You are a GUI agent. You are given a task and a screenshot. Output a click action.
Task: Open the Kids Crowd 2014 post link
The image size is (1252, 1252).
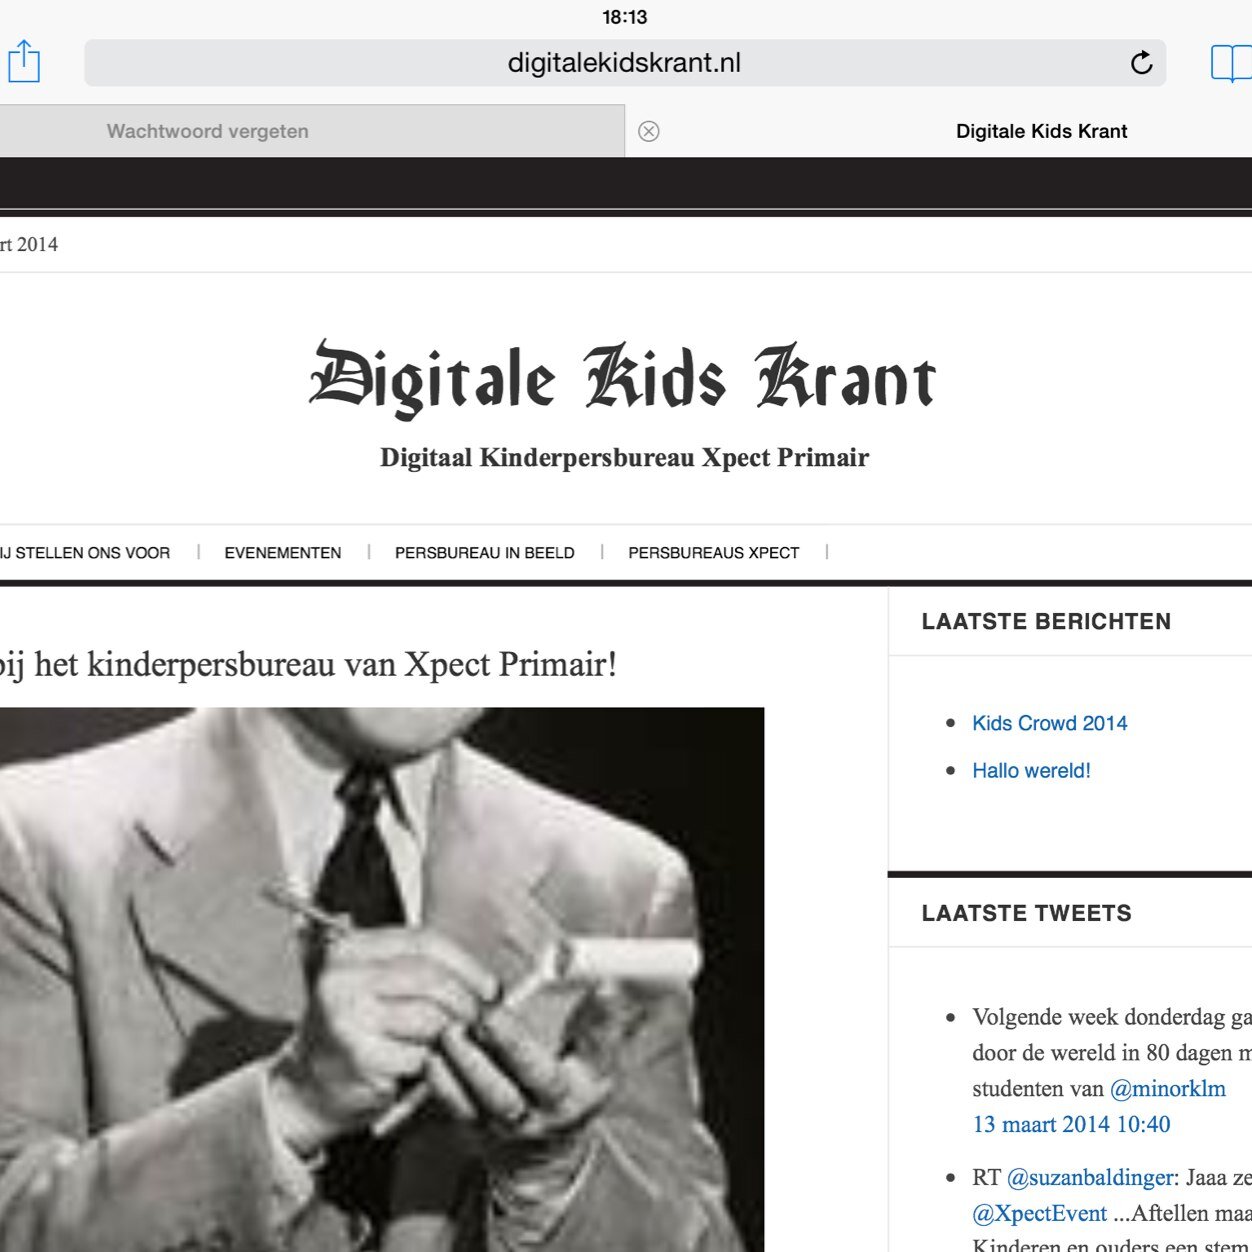1049,723
